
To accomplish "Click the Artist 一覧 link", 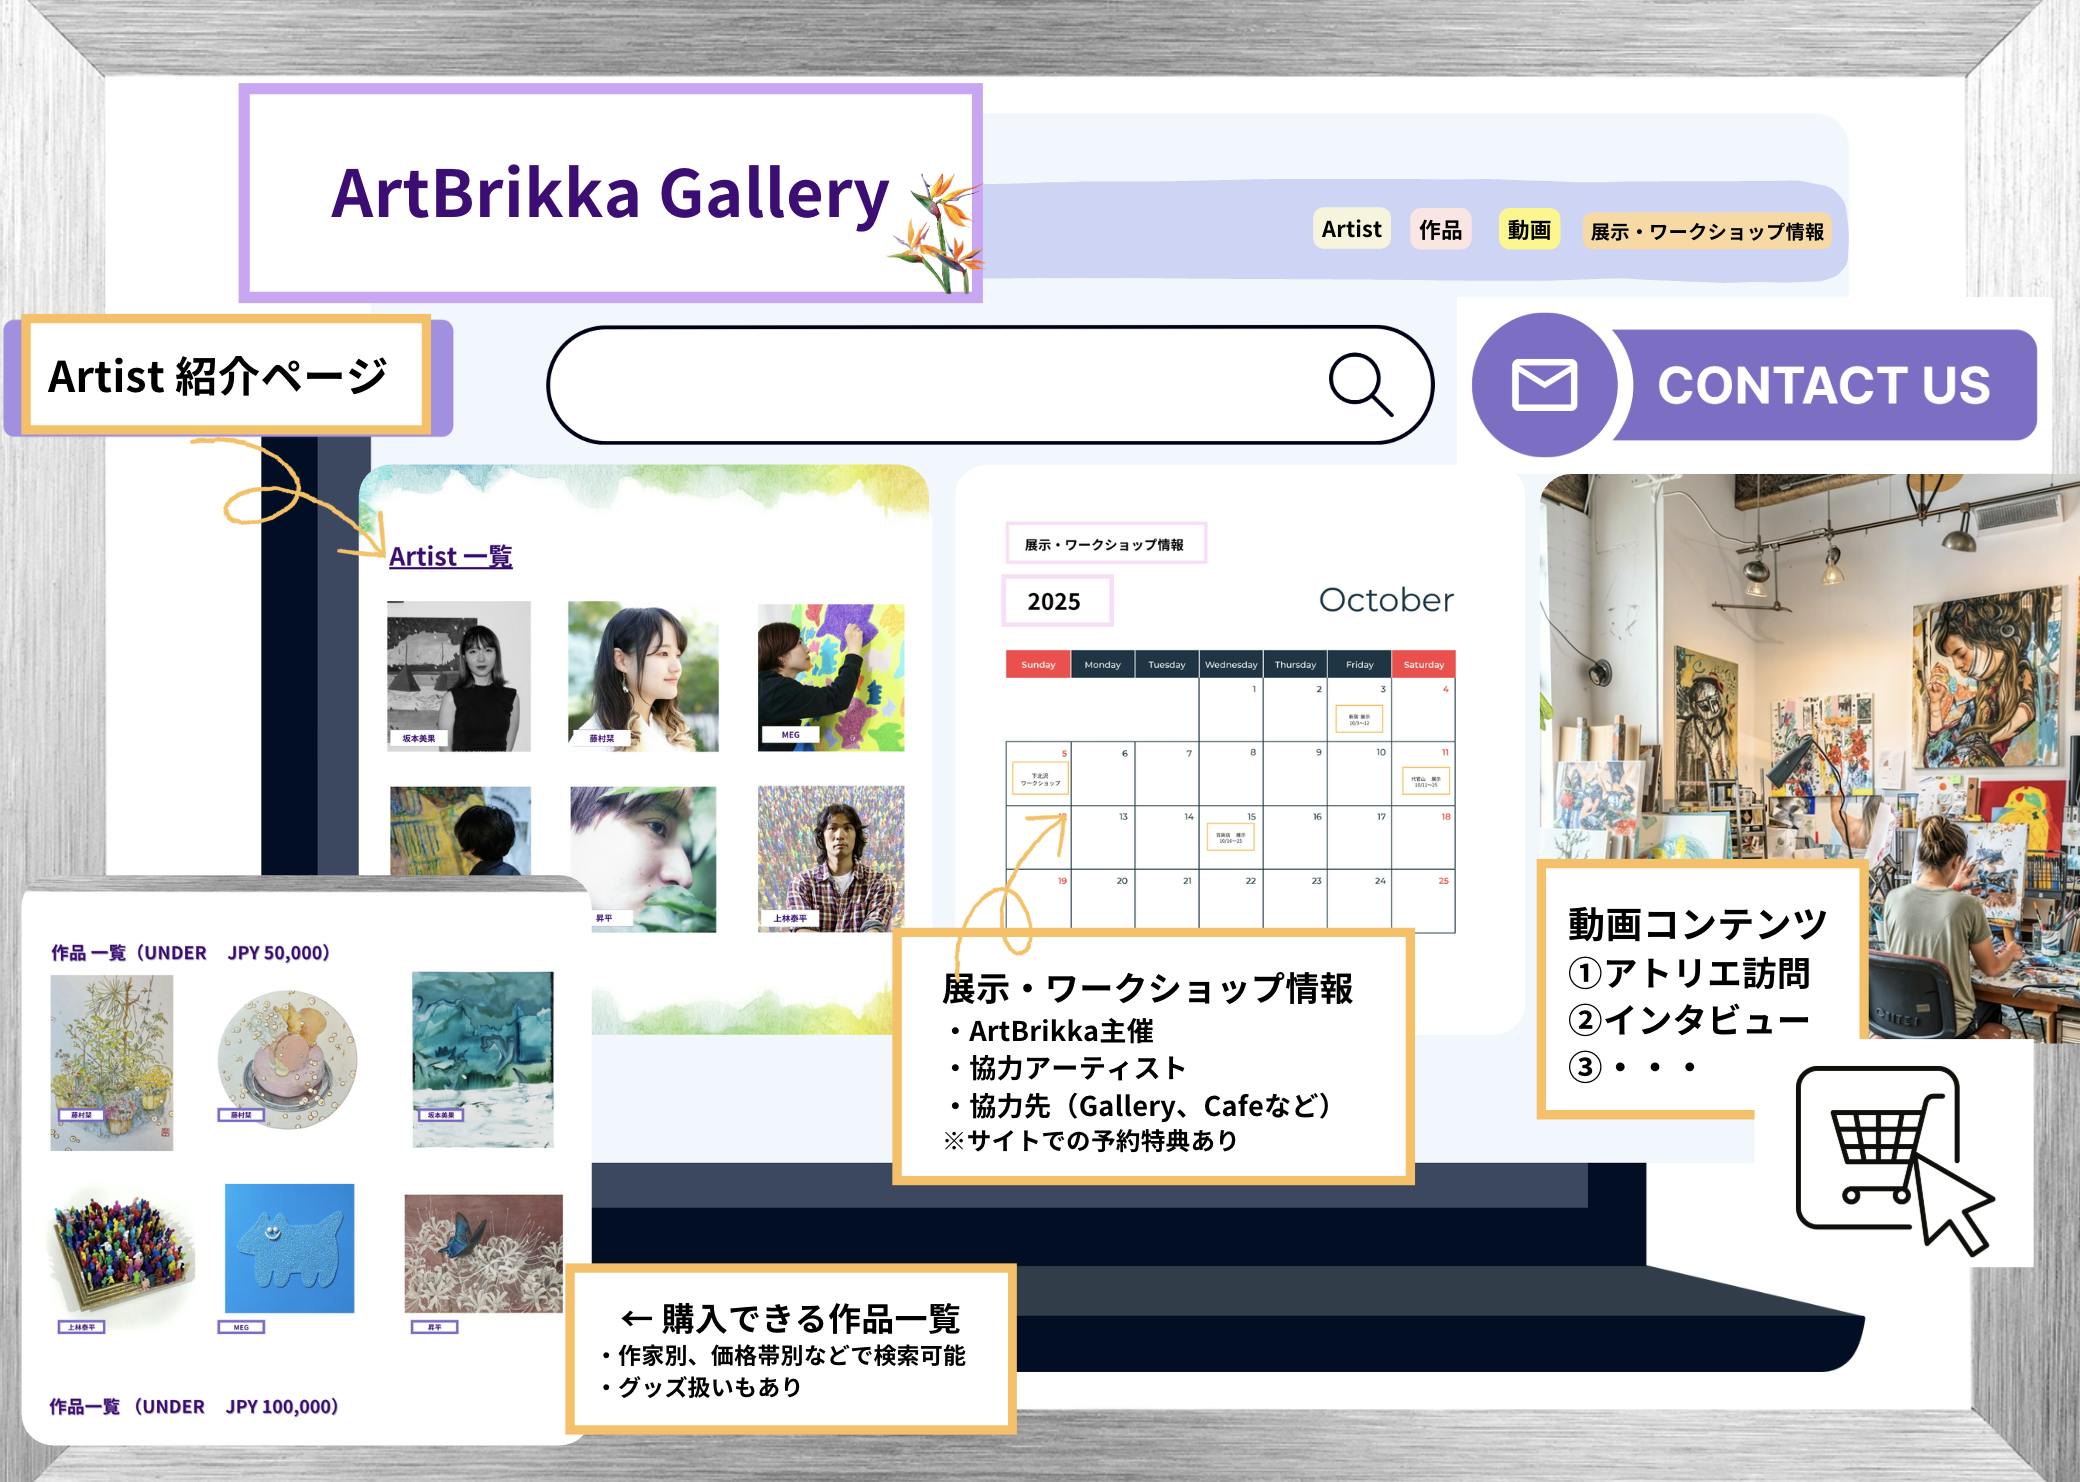I will [450, 556].
